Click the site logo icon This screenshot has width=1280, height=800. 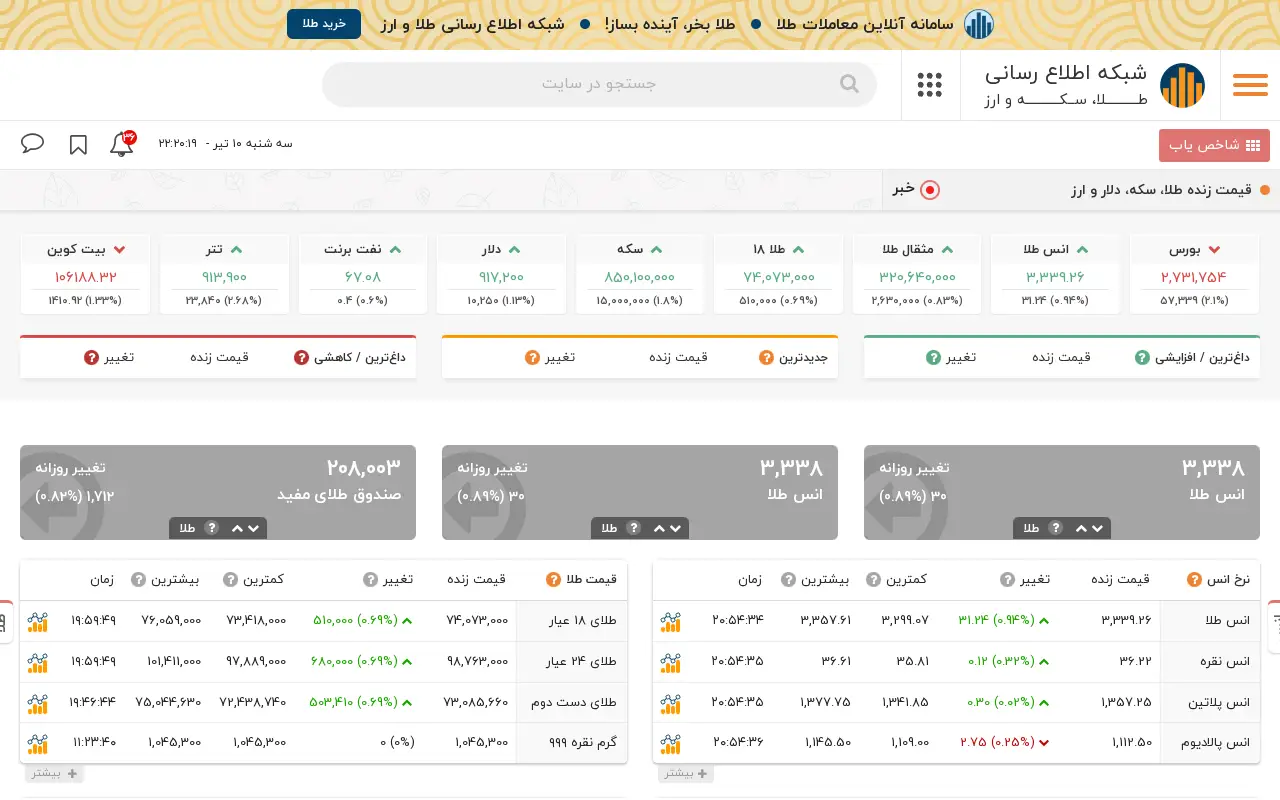coord(1182,86)
